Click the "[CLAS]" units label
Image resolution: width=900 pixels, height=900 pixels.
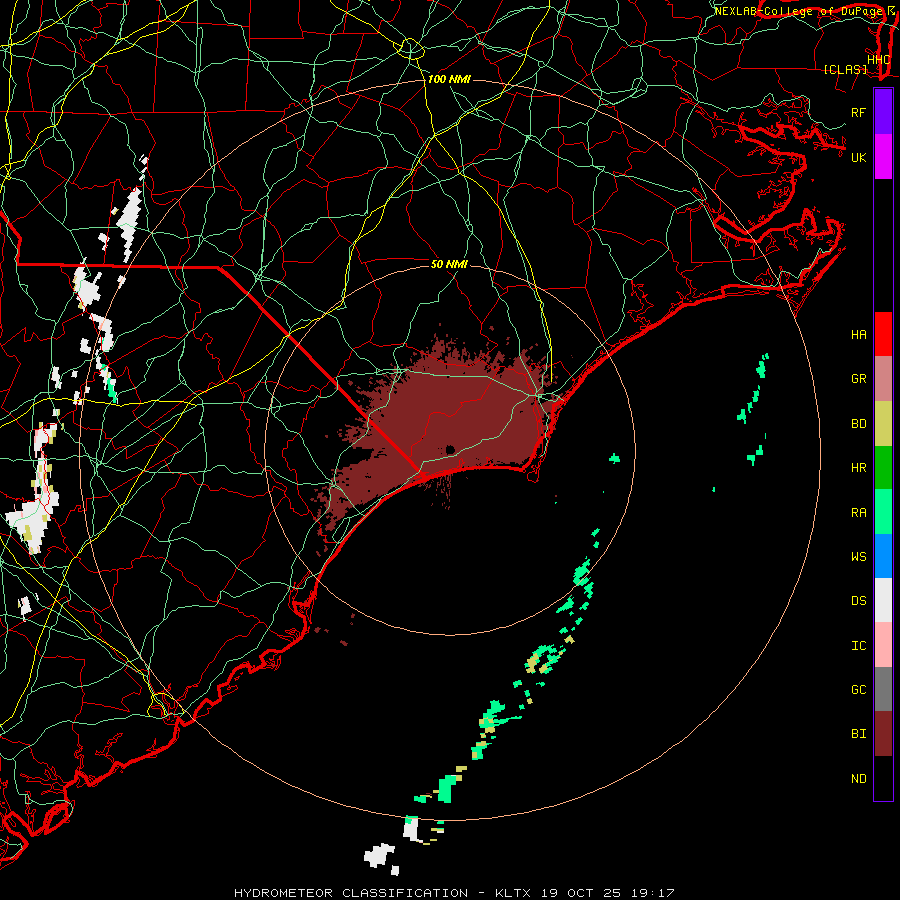click(845, 69)
